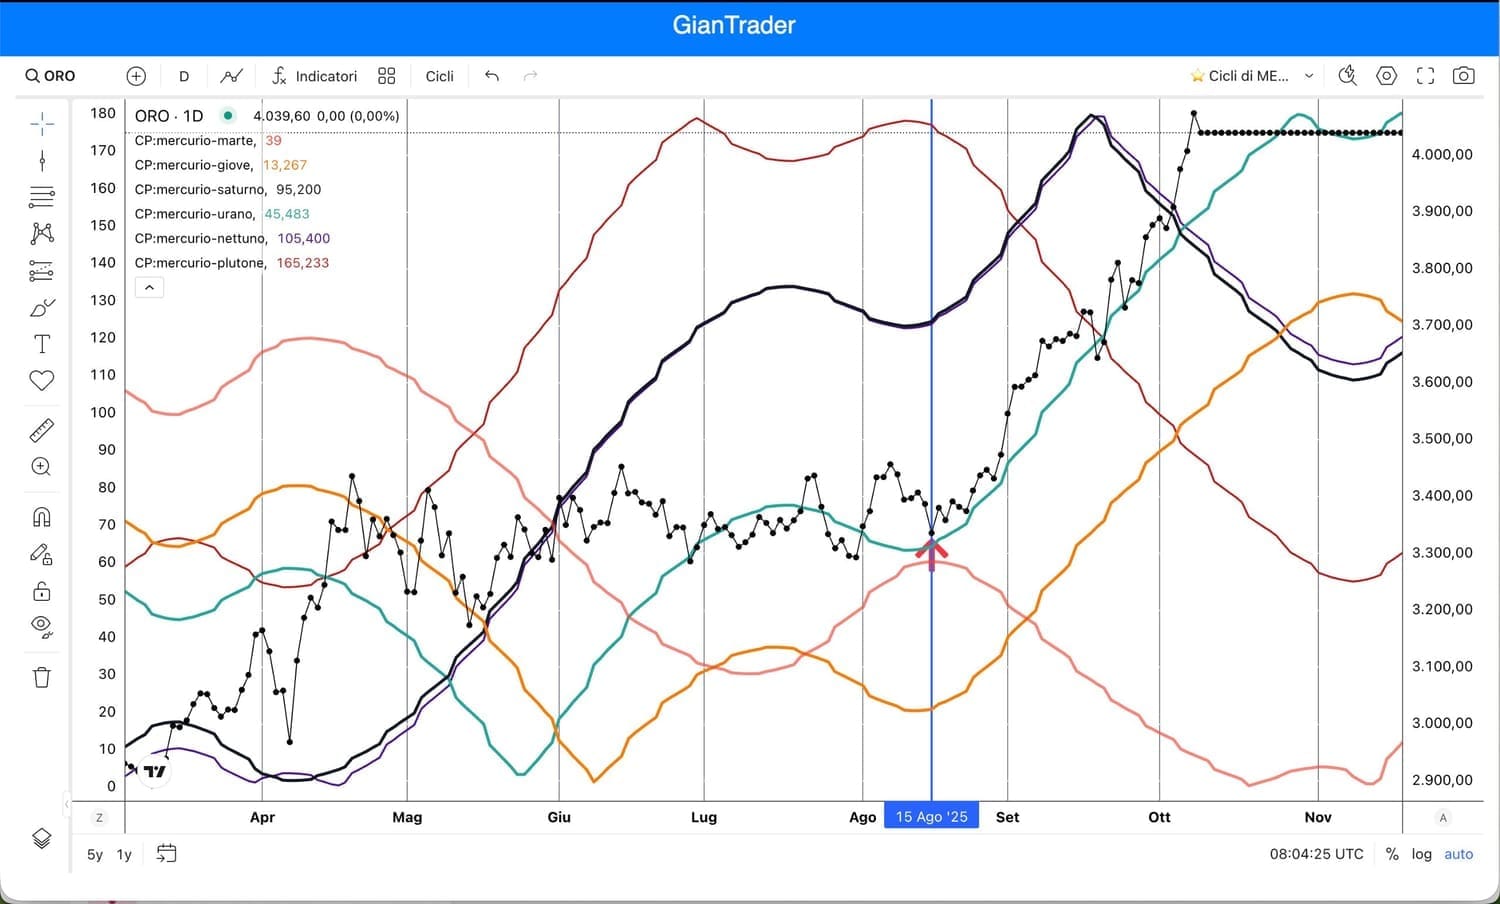The image size is (1500, 904).
Task: Select the ruler measure tool
Action: pyautogui.click(x=42, y=430)
